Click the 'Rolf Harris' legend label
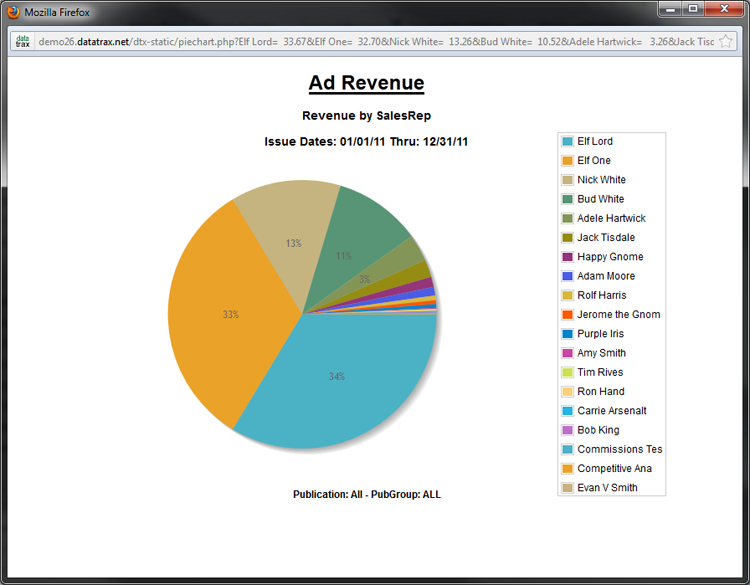The height and width of the screenshot is (585, 750). (x=602, y=295)
